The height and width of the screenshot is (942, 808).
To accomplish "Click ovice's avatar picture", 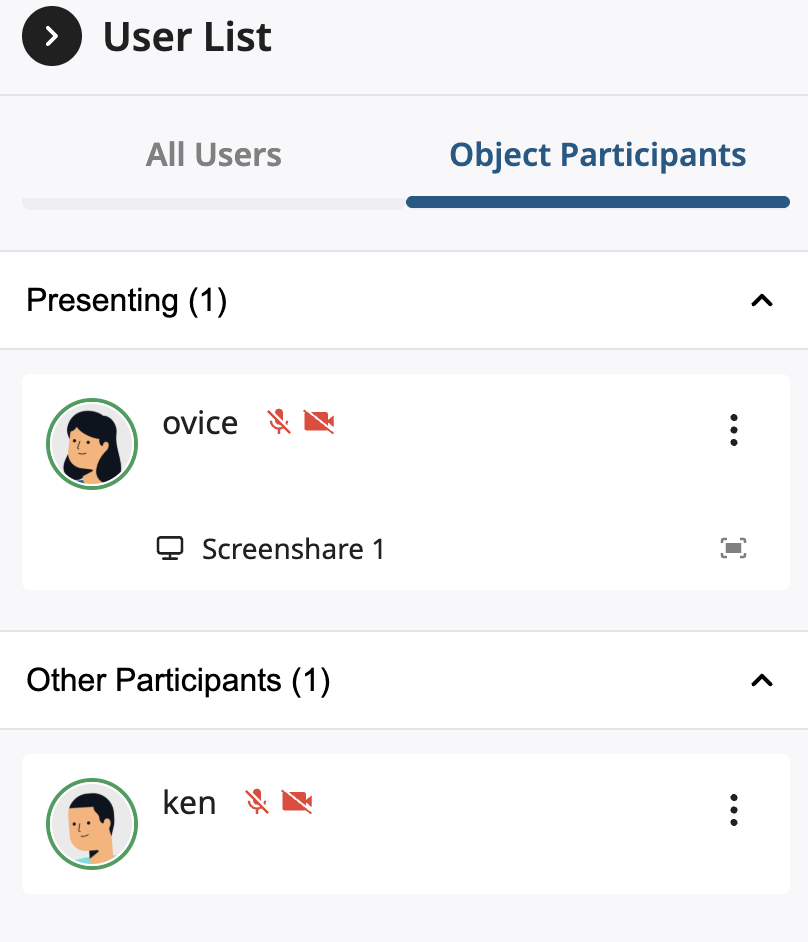I will (x=92, y=444).
